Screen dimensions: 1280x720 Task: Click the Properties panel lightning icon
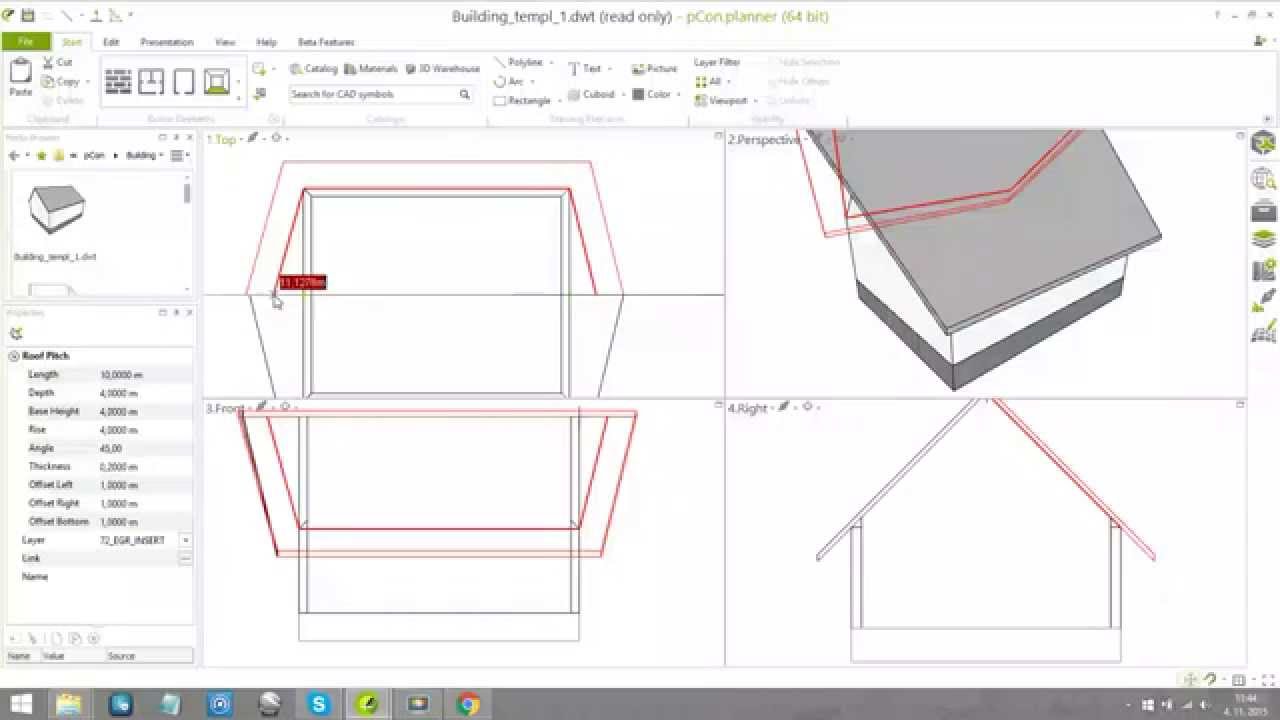16,334
